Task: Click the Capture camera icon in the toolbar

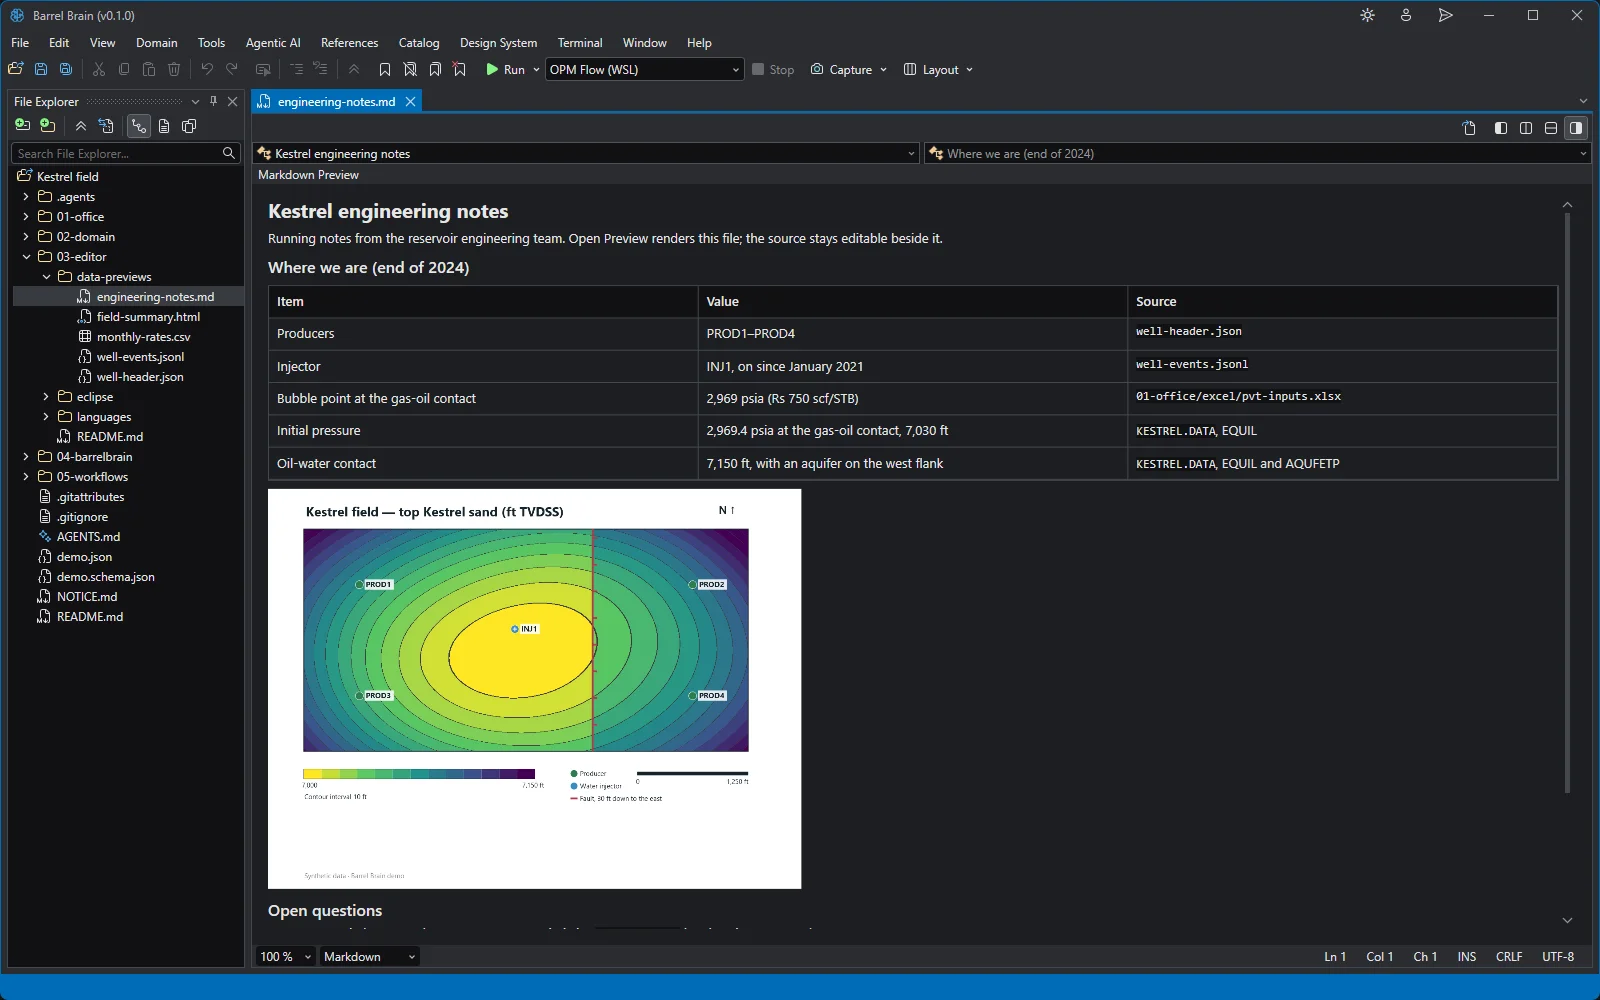Action: 817,69
